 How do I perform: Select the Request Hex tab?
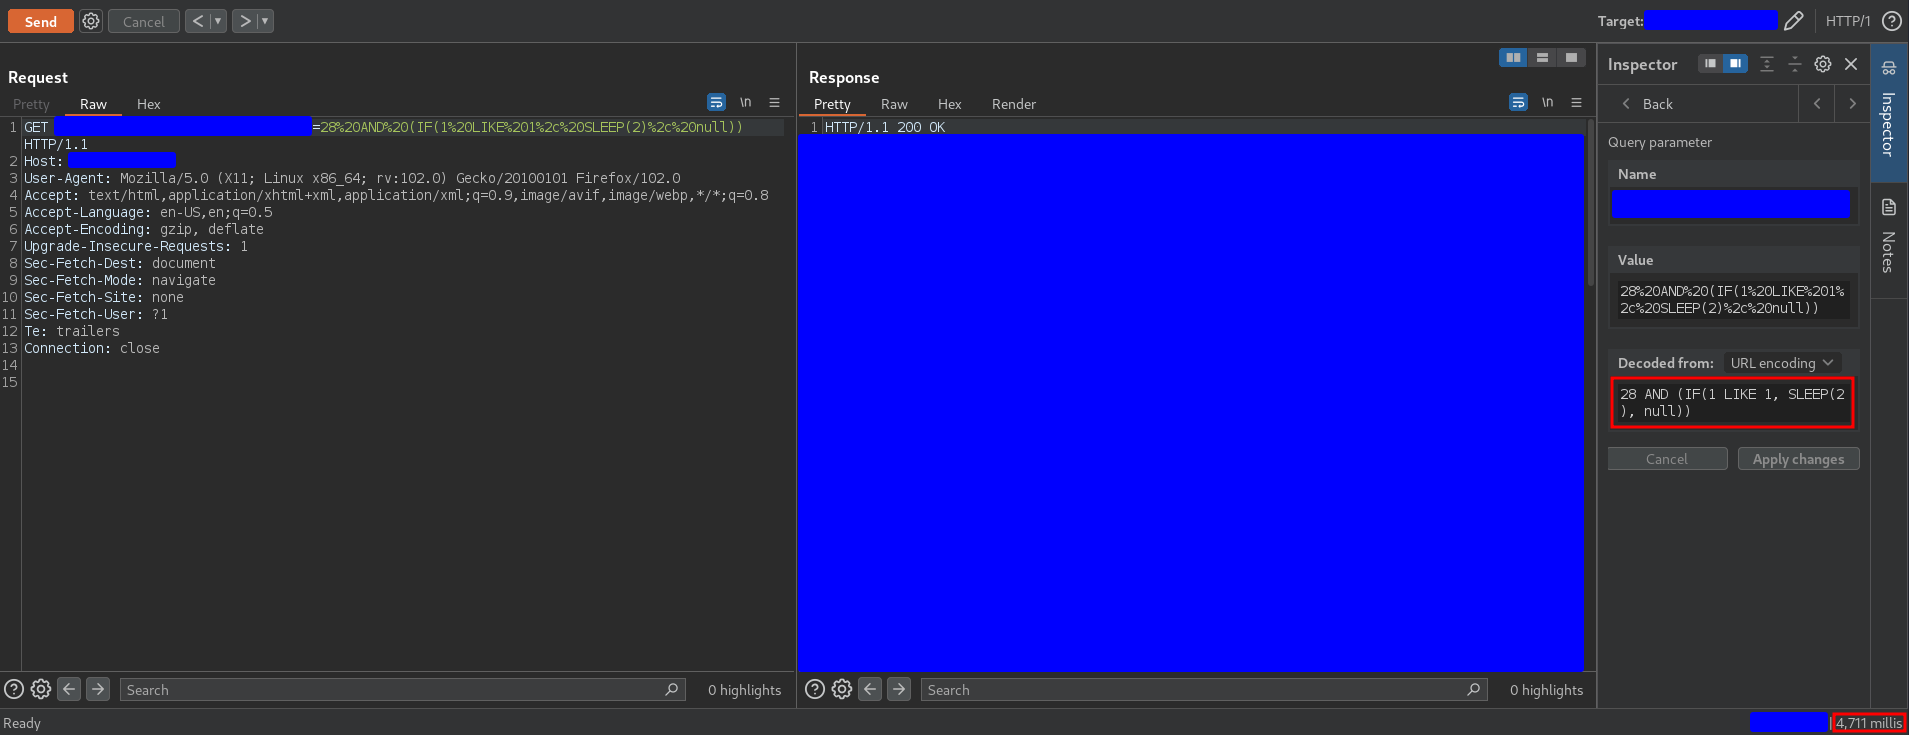(x=148, y=104)
